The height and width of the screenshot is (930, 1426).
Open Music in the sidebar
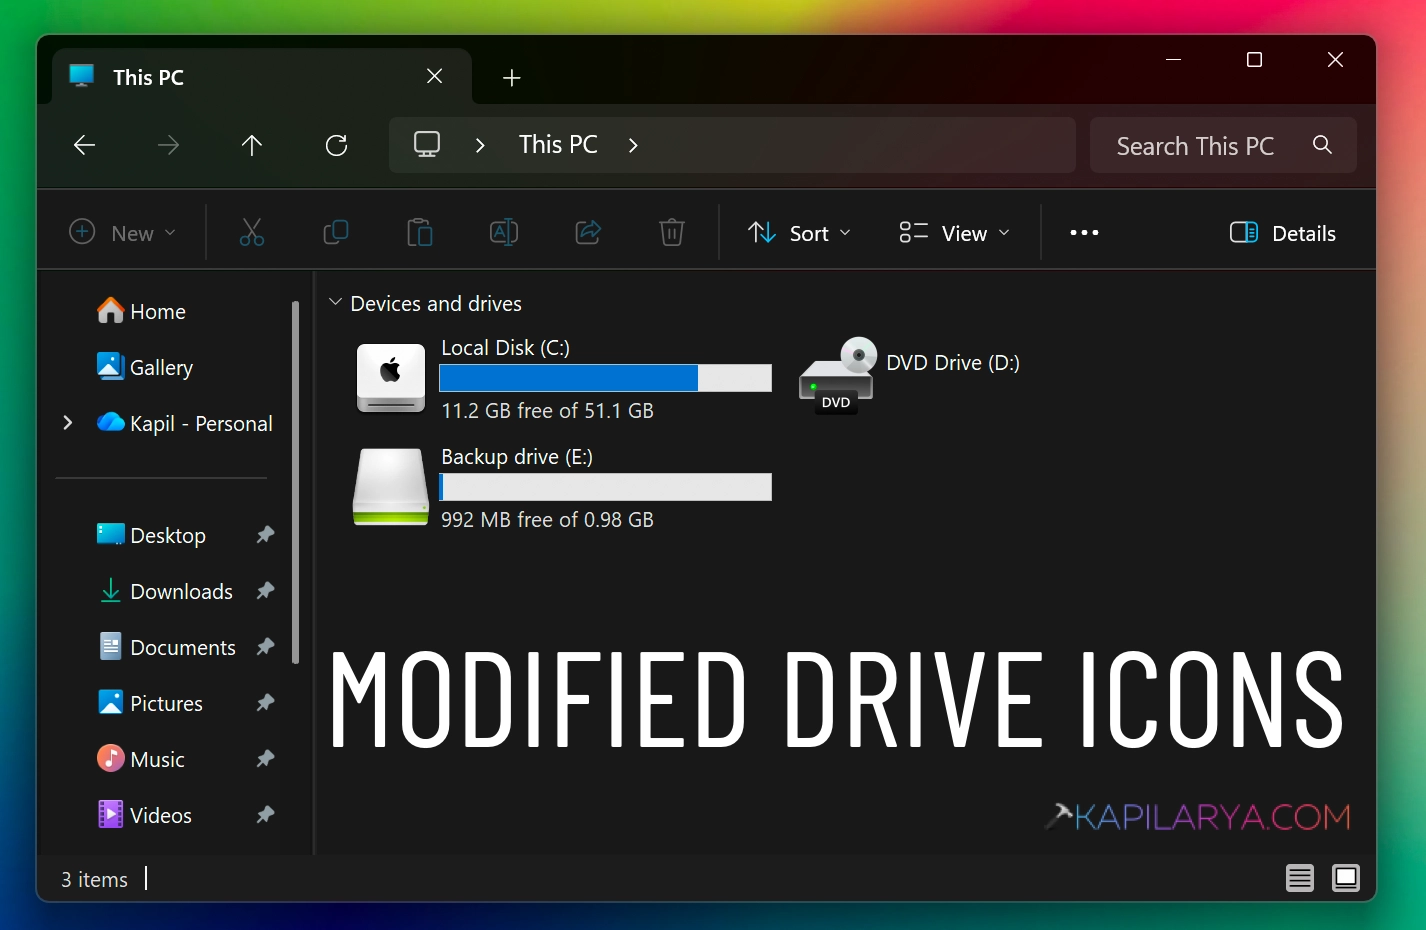(141, 759)
